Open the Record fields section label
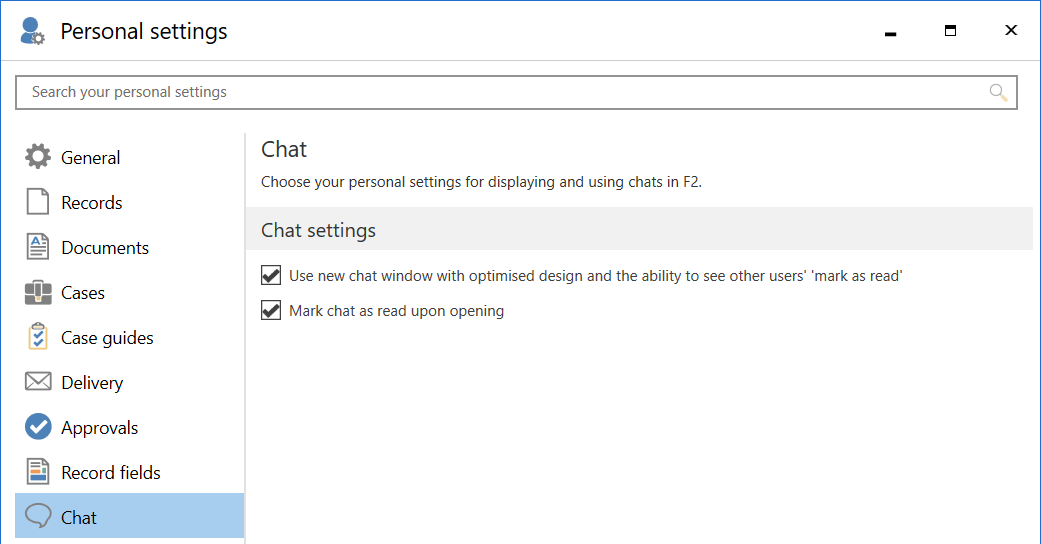The image size is (1041, 544). point(111,473)
